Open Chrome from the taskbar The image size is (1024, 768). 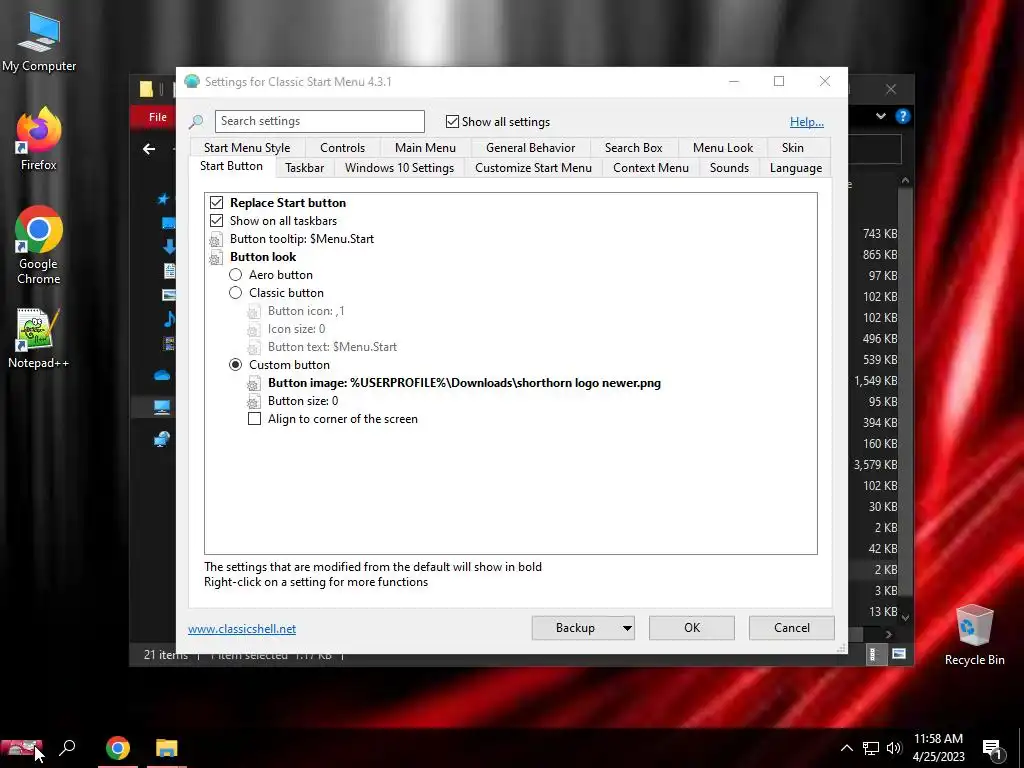click(118, 748)
